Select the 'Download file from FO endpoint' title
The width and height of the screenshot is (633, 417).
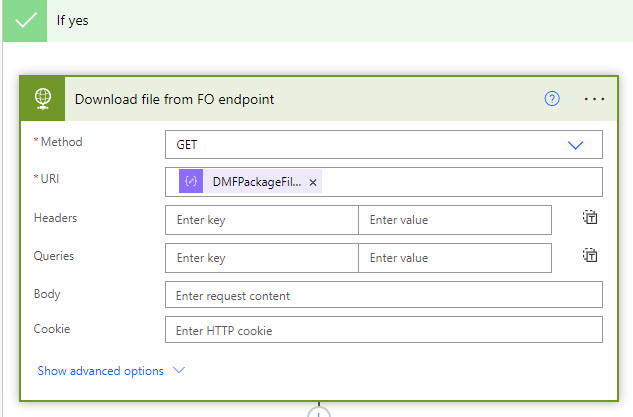(x=174, y=99)
